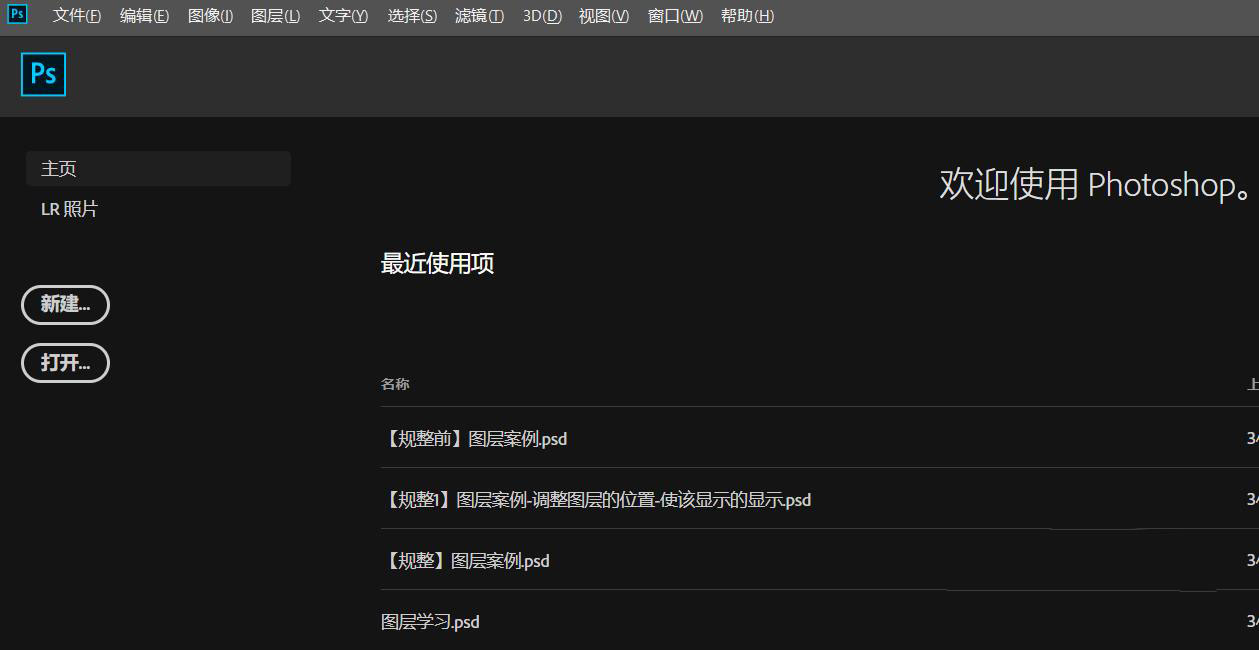Open the 3D menu
This screenshot has height=650, width=1259.
point(541,15)
